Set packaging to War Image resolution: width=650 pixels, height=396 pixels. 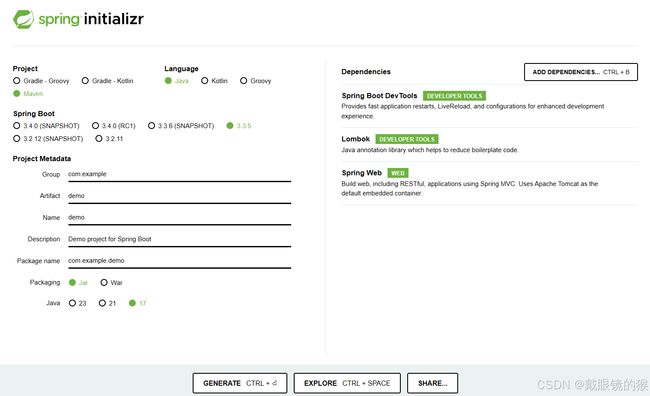coord(111,283)
